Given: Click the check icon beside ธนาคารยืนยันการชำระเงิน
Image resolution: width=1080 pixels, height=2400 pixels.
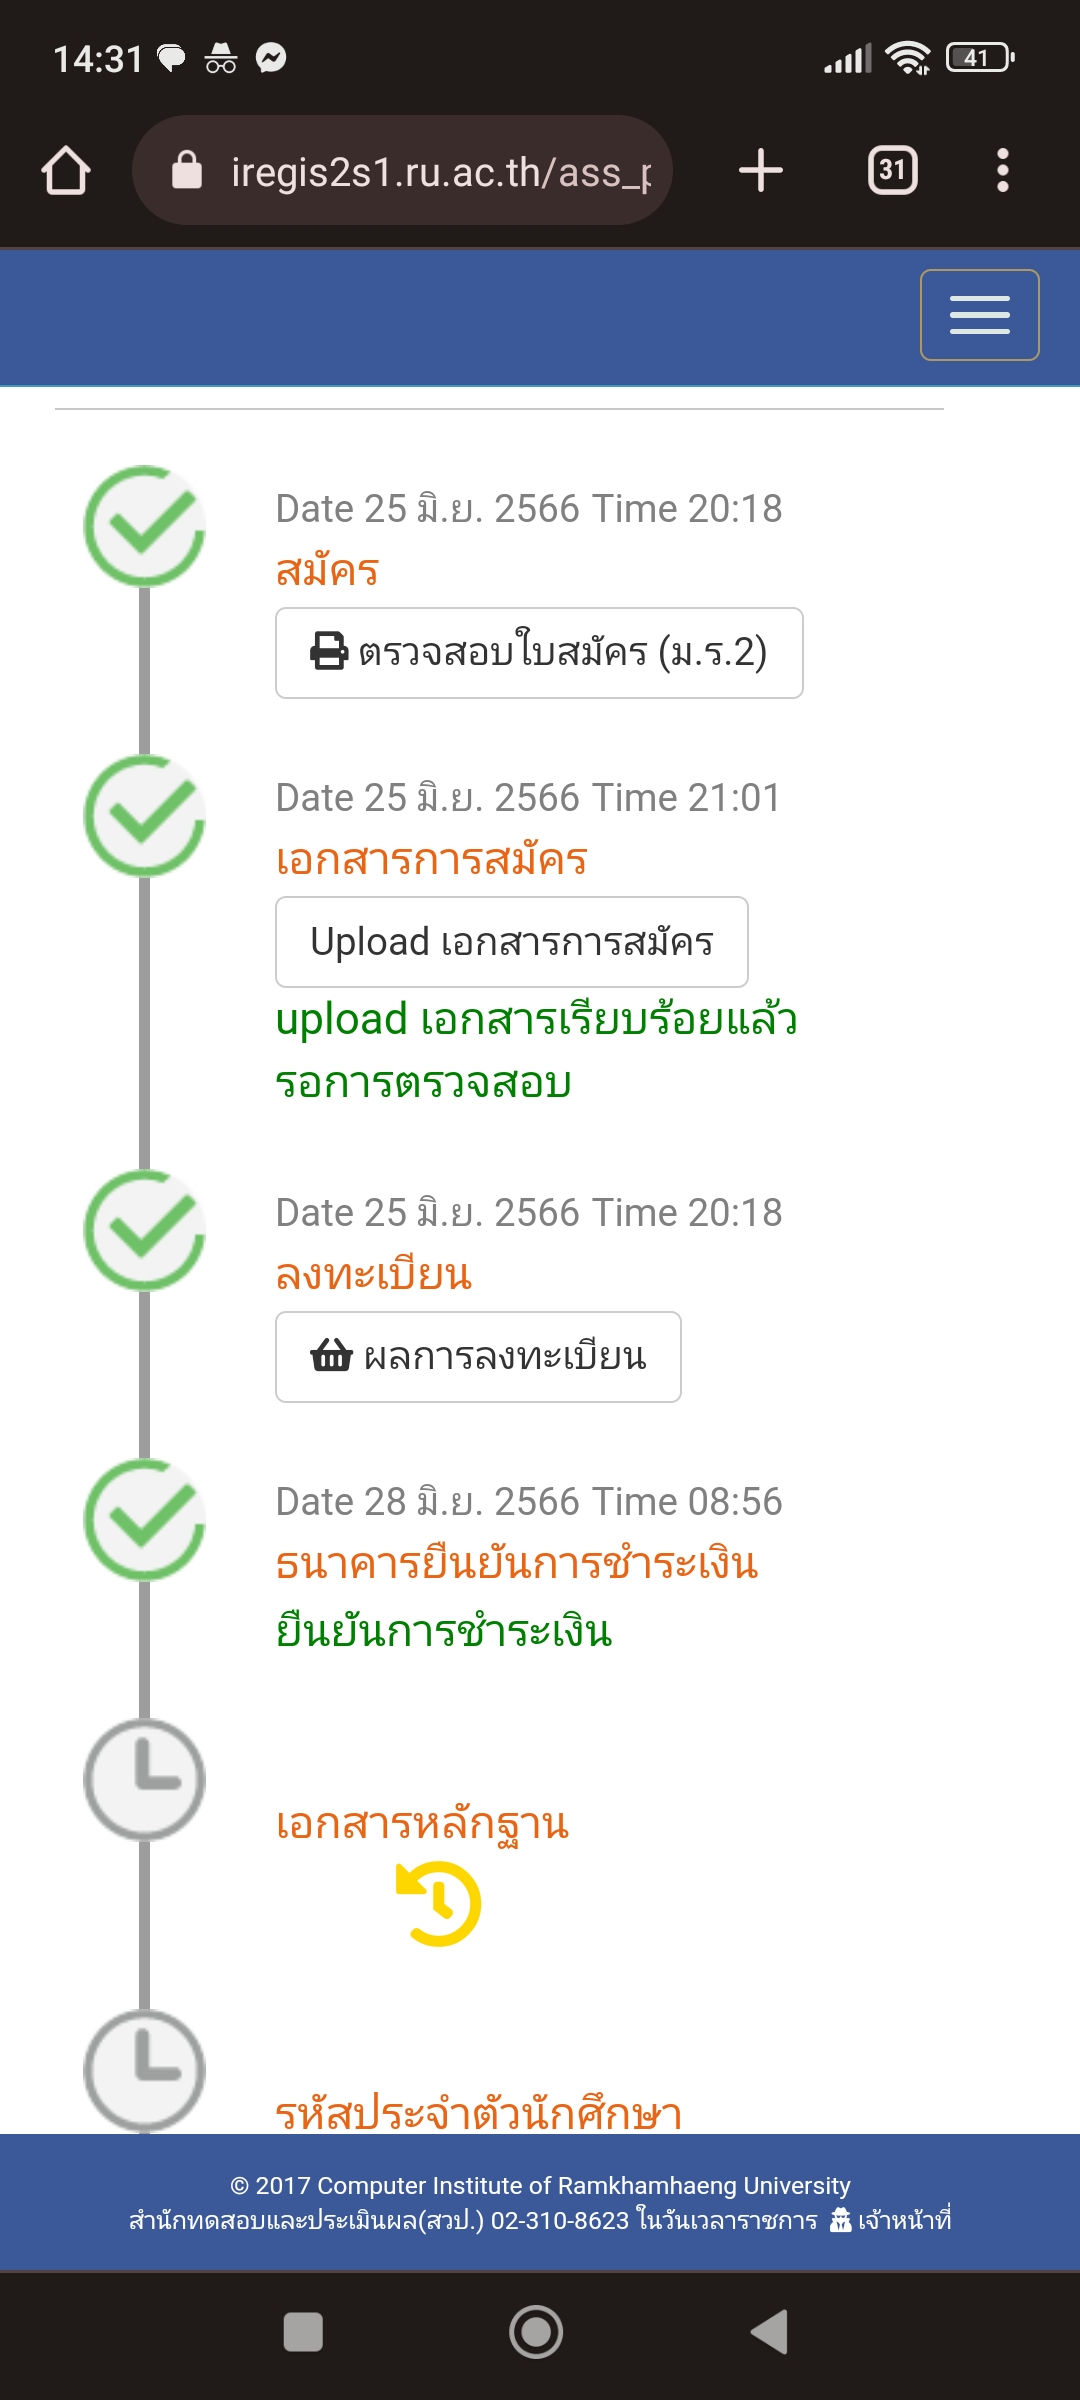Looking at the screenshot, I should (144, 1520).
